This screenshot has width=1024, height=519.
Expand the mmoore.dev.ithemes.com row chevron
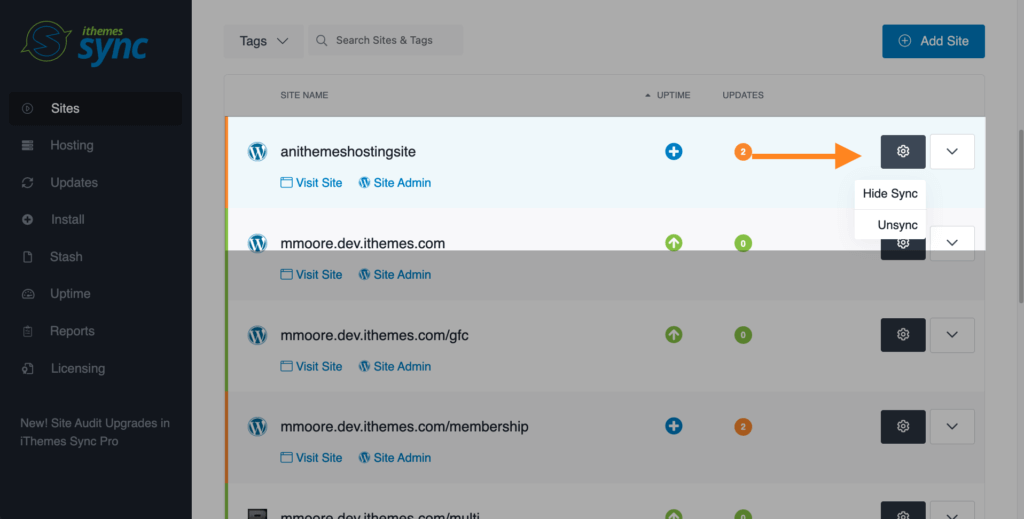tap(952, 243)
